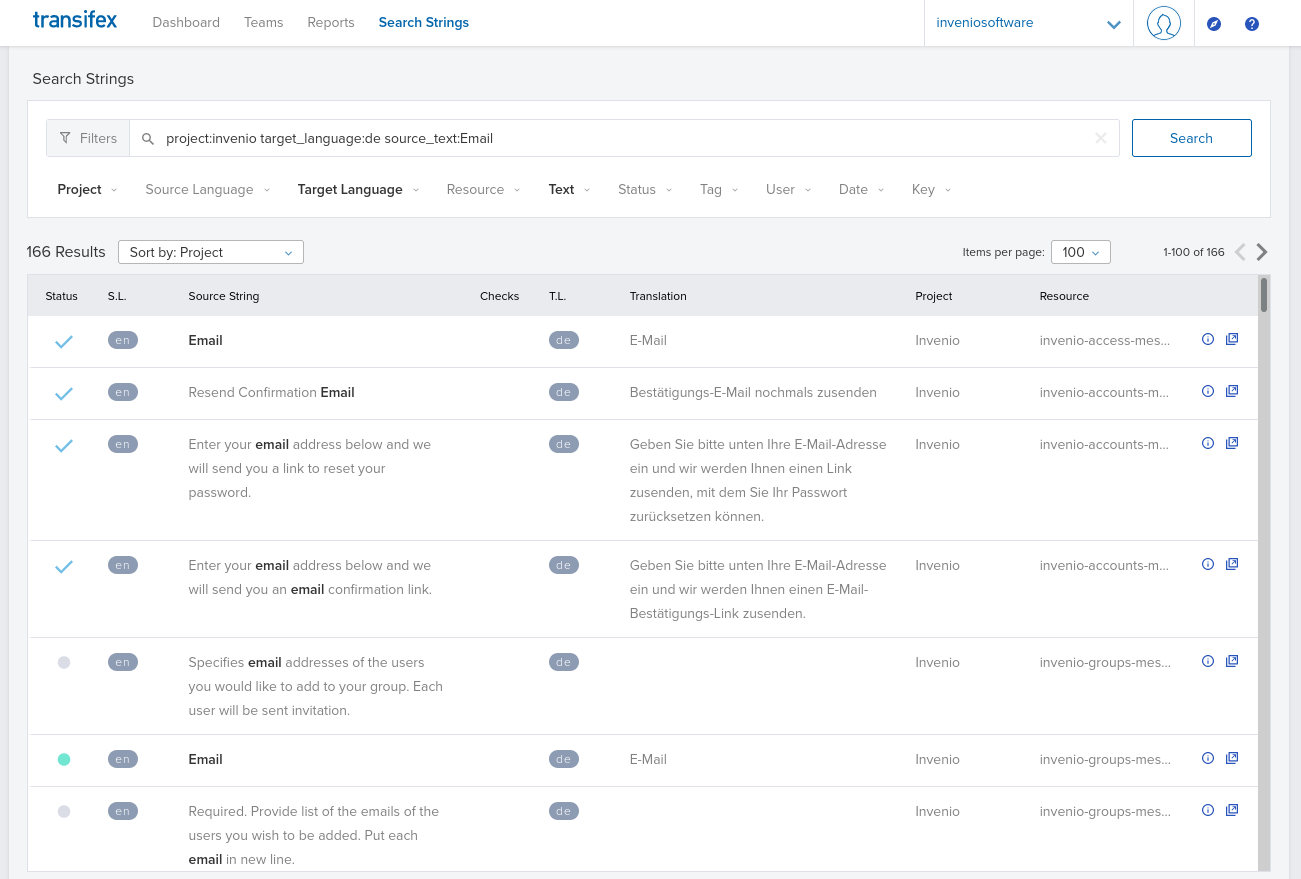The width and height of the screenshot is (1301, 879).
Task: Open the Teams menu item
Action: tap(263, 22)
